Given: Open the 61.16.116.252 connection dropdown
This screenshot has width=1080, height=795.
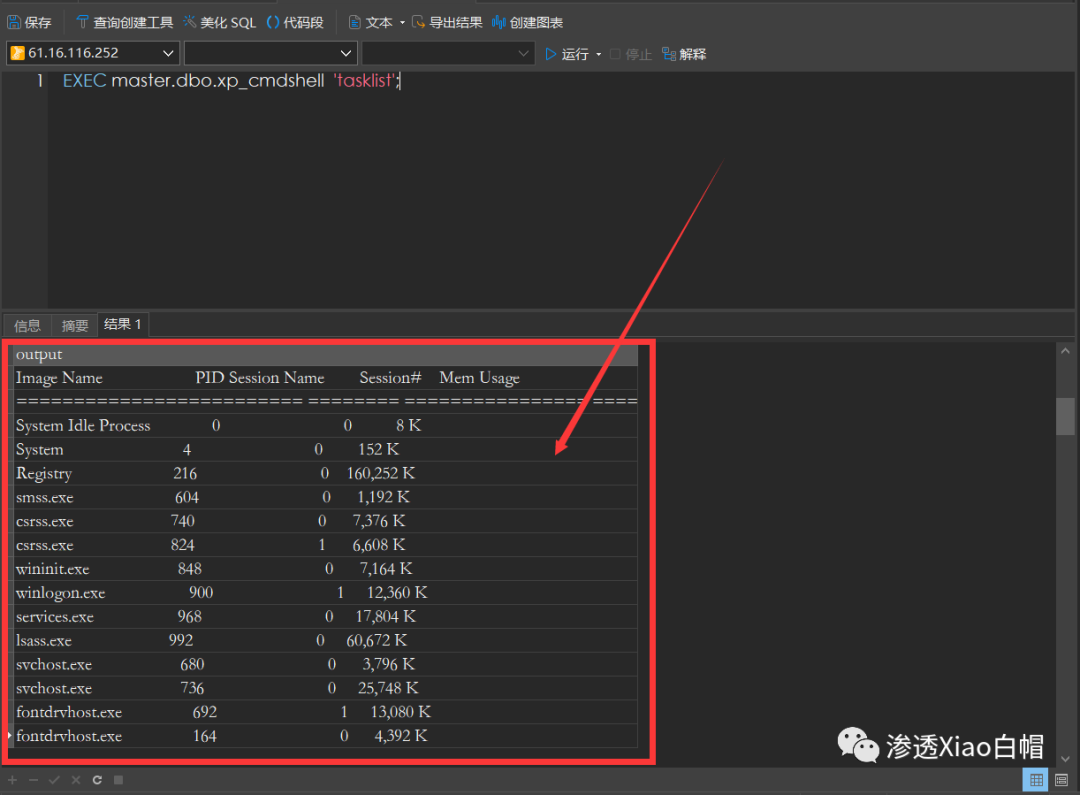Looking at the screenshot, I should coord(93,53).
